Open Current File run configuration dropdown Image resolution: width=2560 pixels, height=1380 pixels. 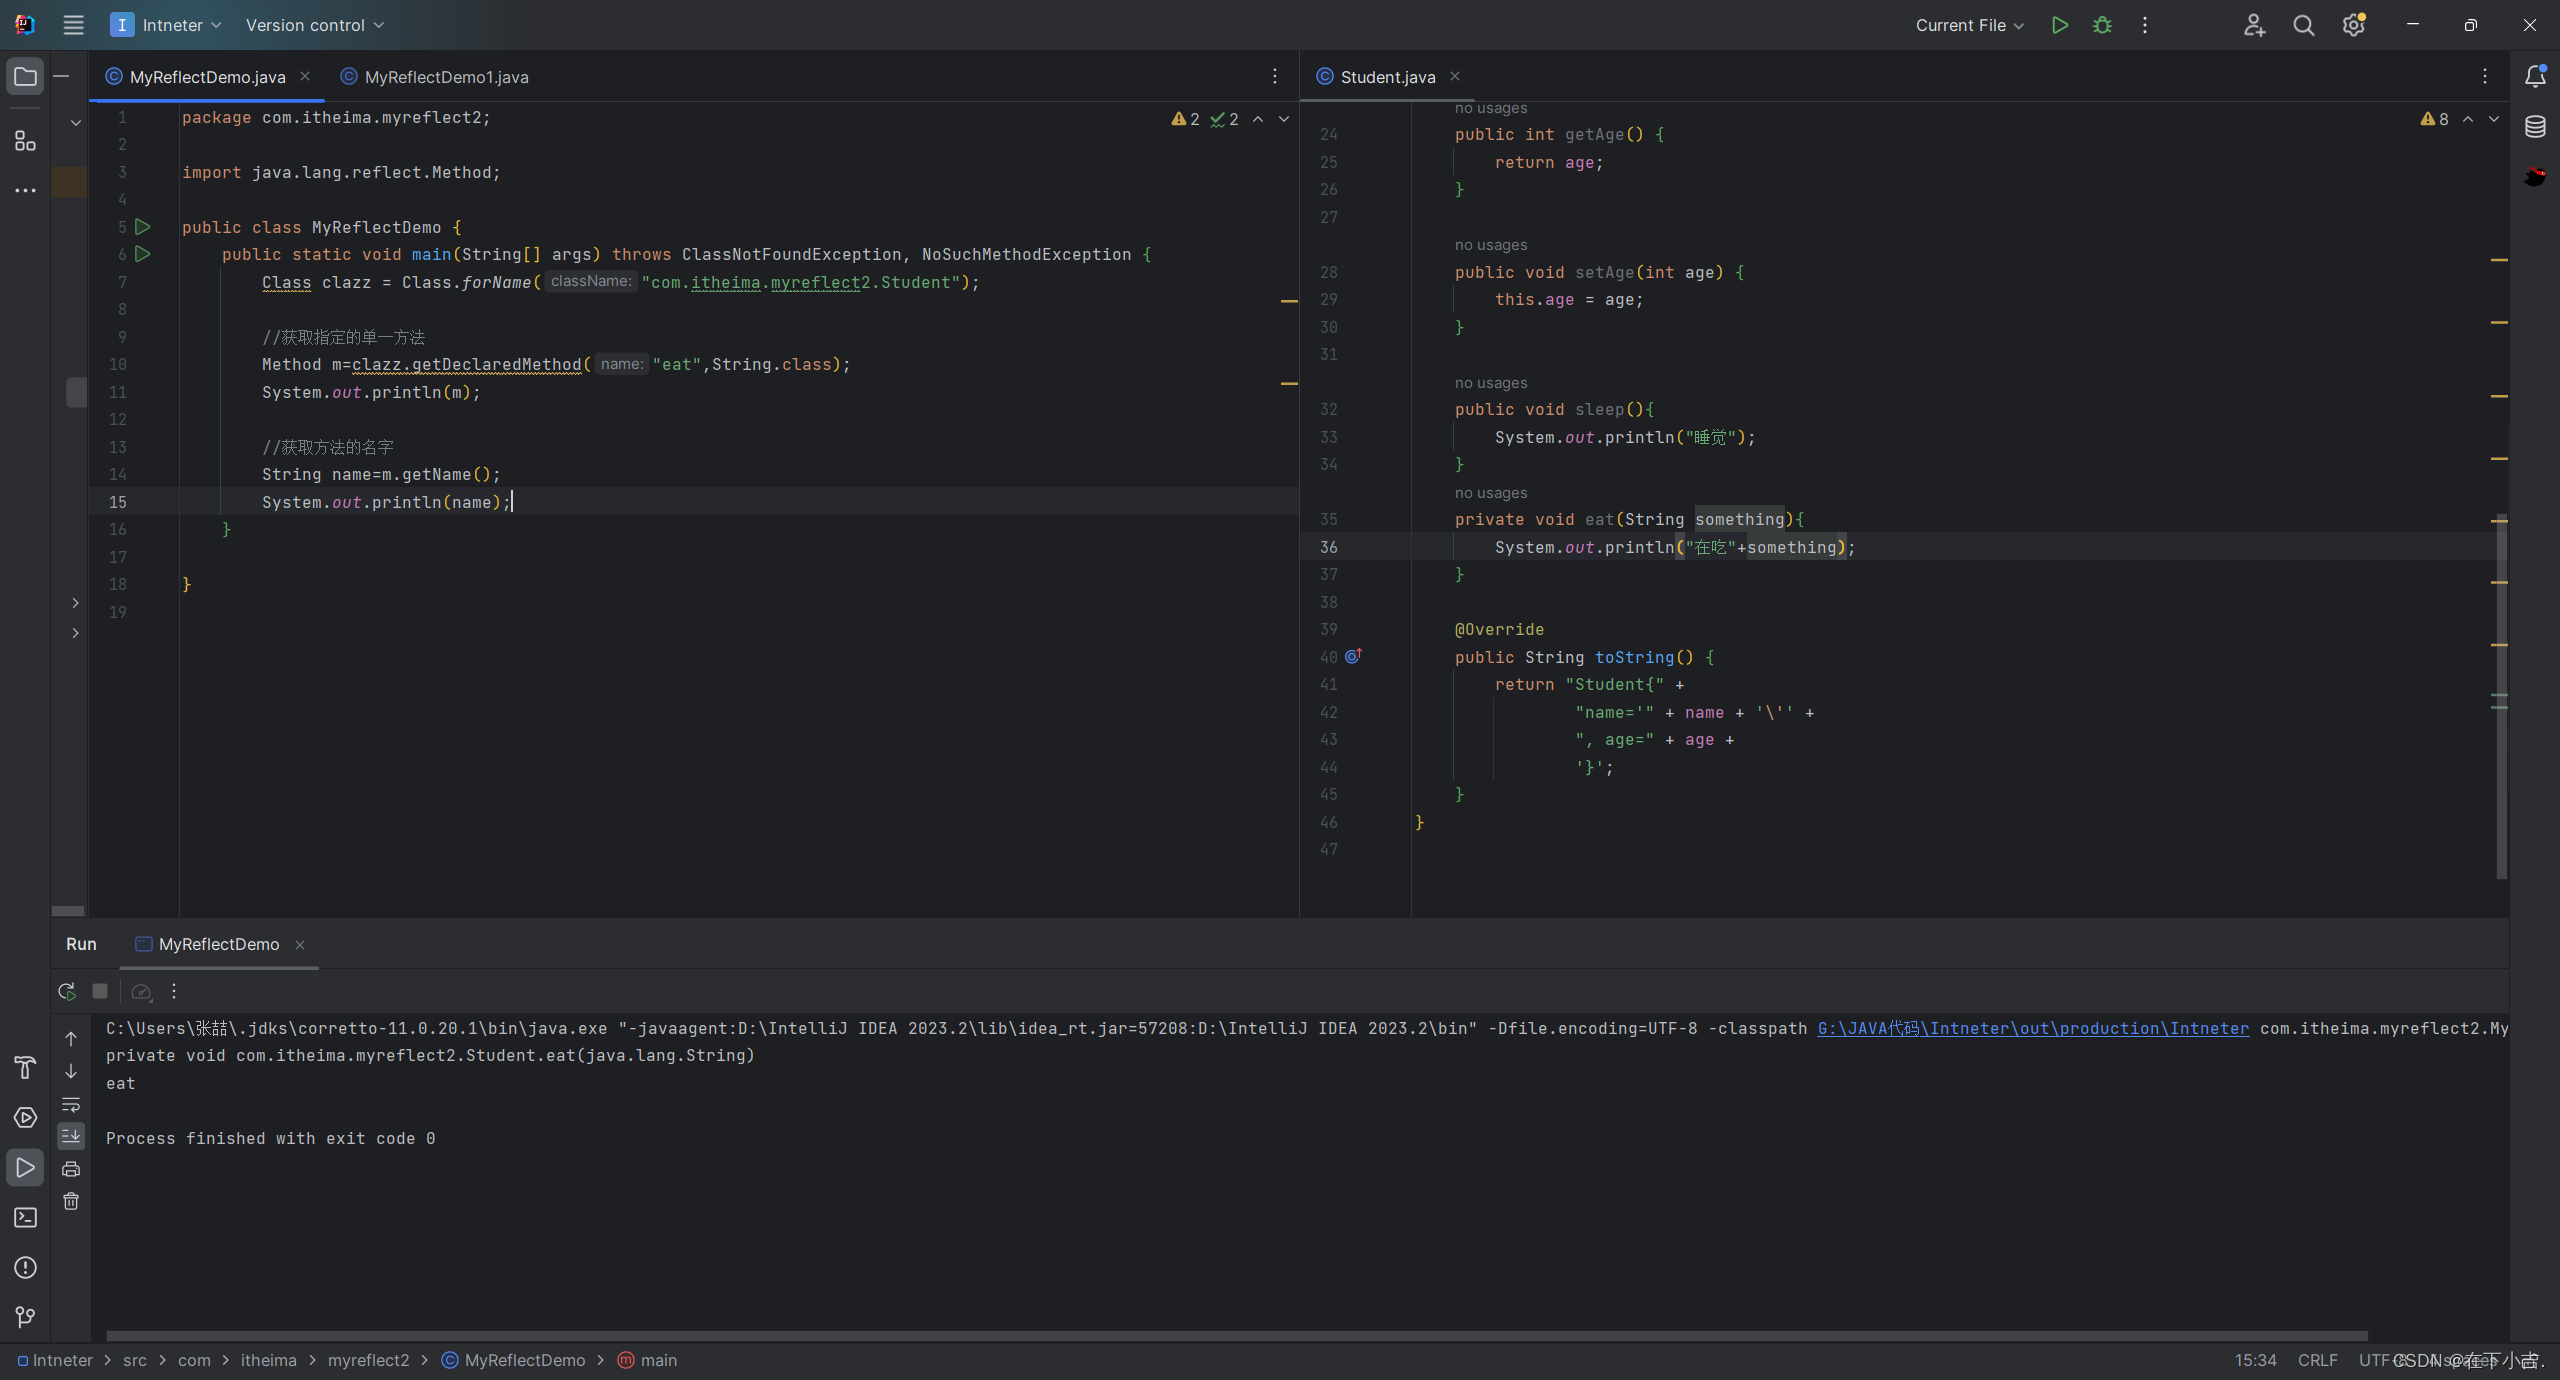[x=1969, y=25]
